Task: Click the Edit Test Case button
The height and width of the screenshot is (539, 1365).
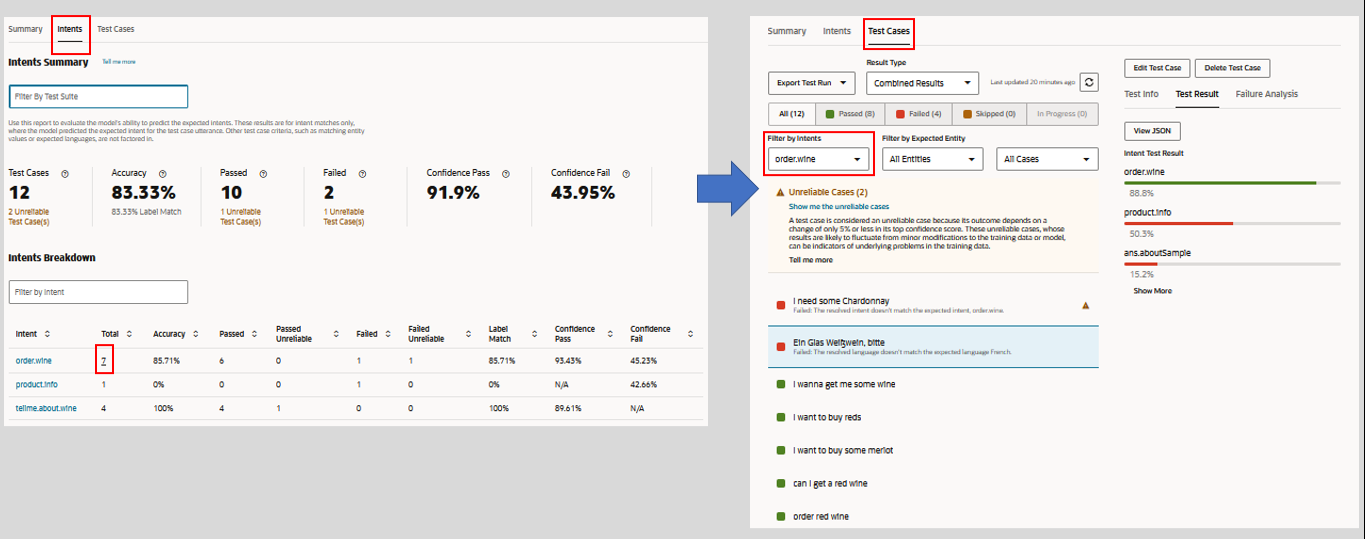Action: [x=1156, y=68]
